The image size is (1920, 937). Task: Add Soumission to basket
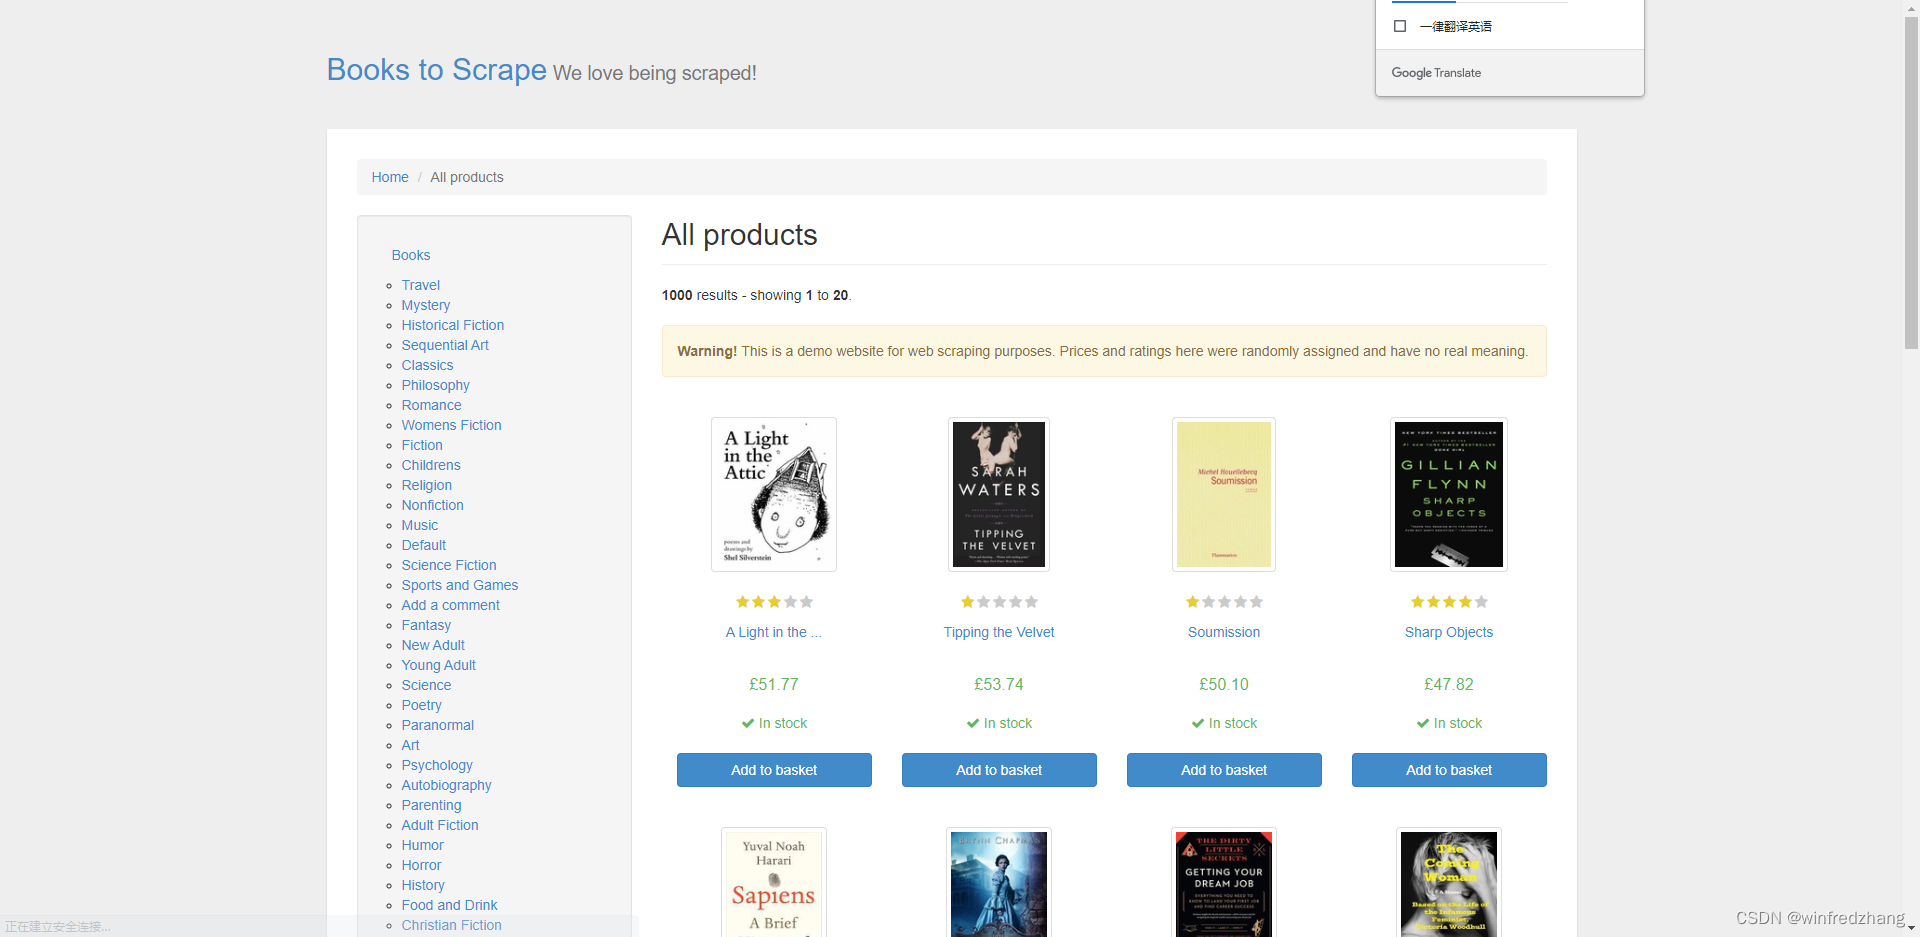click(1224, 770)
